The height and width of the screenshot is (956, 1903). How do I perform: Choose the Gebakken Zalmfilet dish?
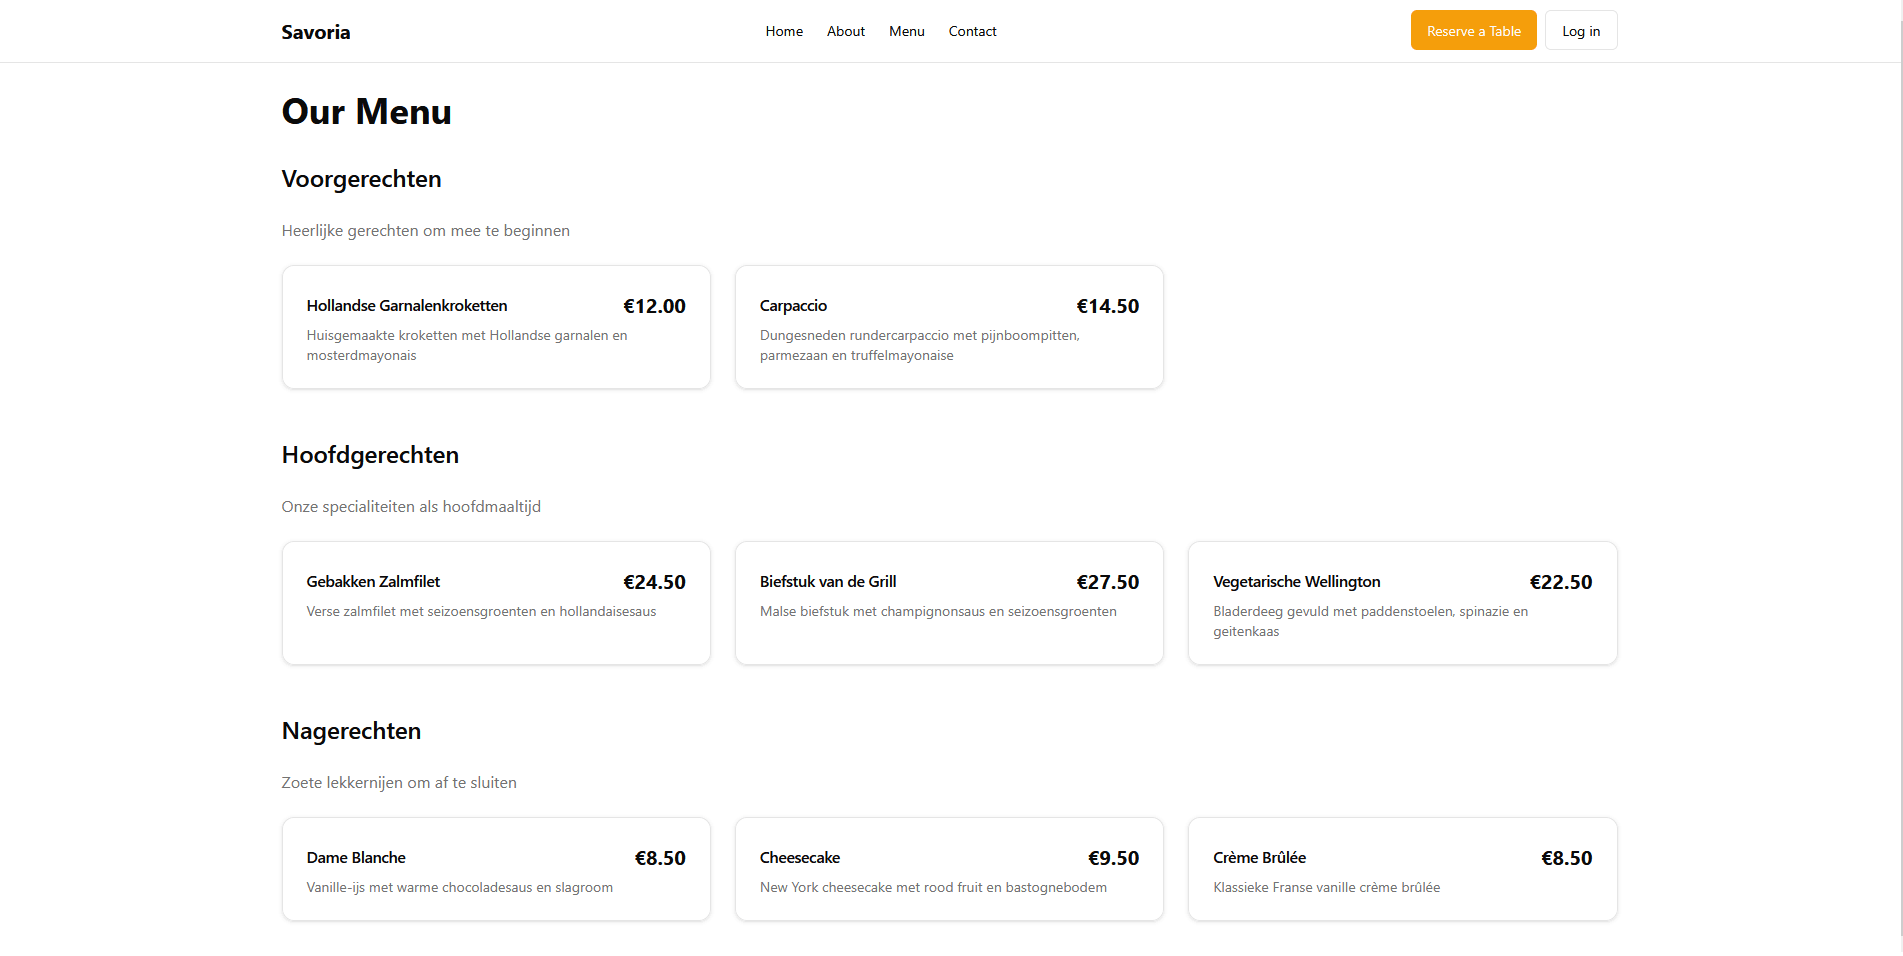click(496, 603)
